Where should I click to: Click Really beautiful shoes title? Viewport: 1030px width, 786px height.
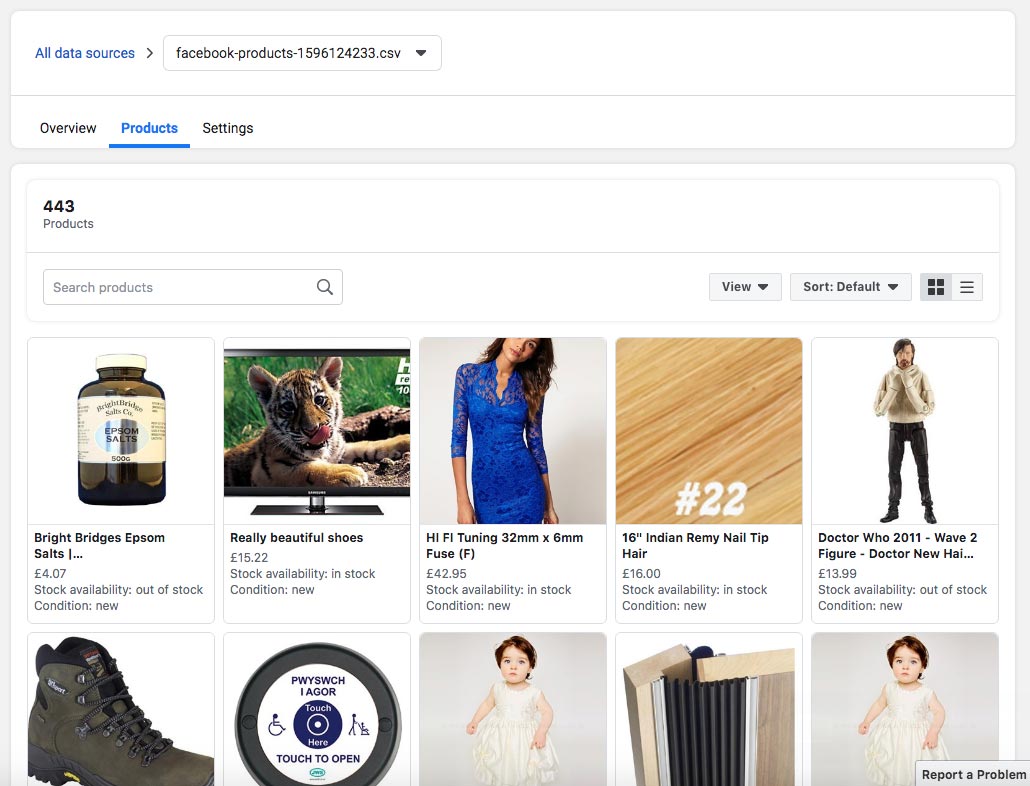[296, 538]
